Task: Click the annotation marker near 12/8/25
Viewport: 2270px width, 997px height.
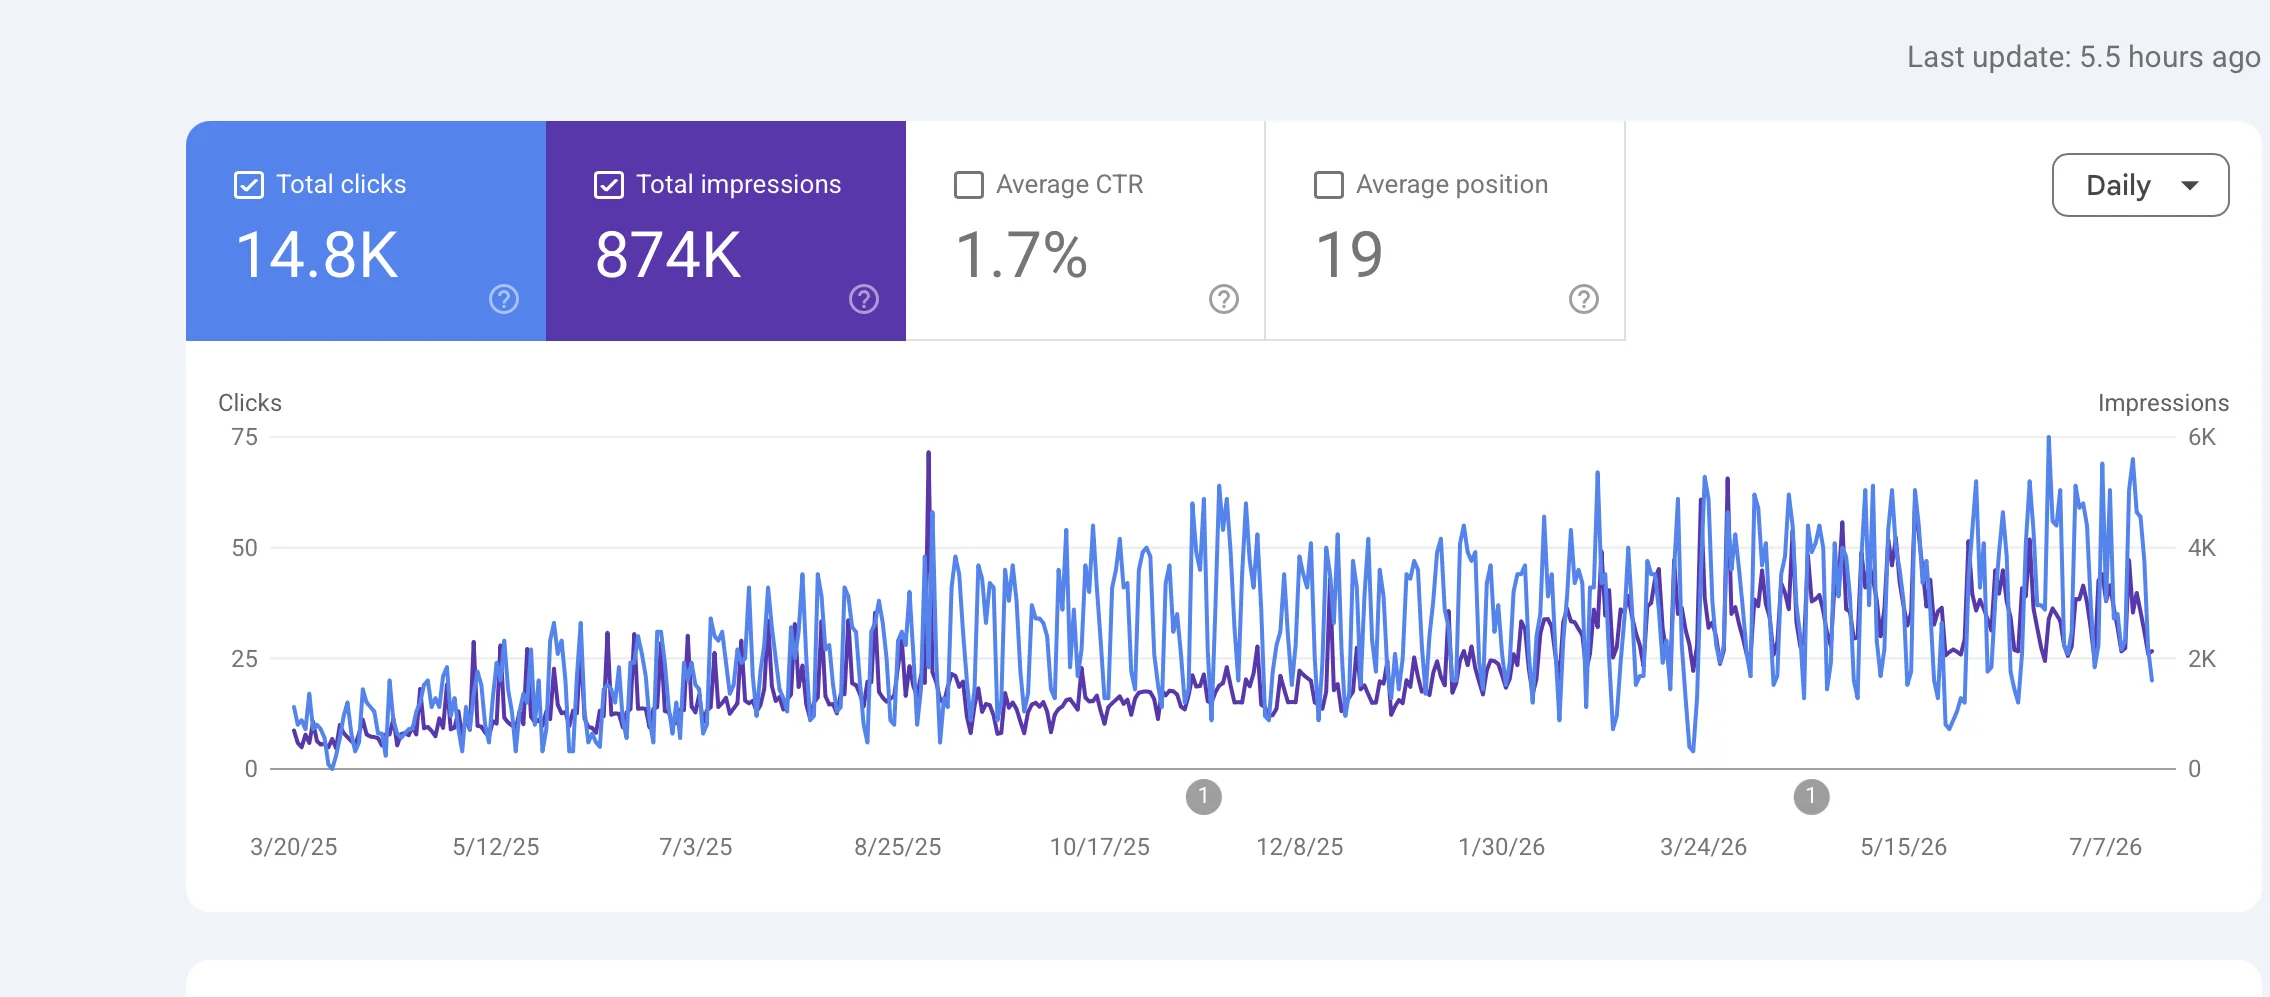Action: (x=1204, y=797)
